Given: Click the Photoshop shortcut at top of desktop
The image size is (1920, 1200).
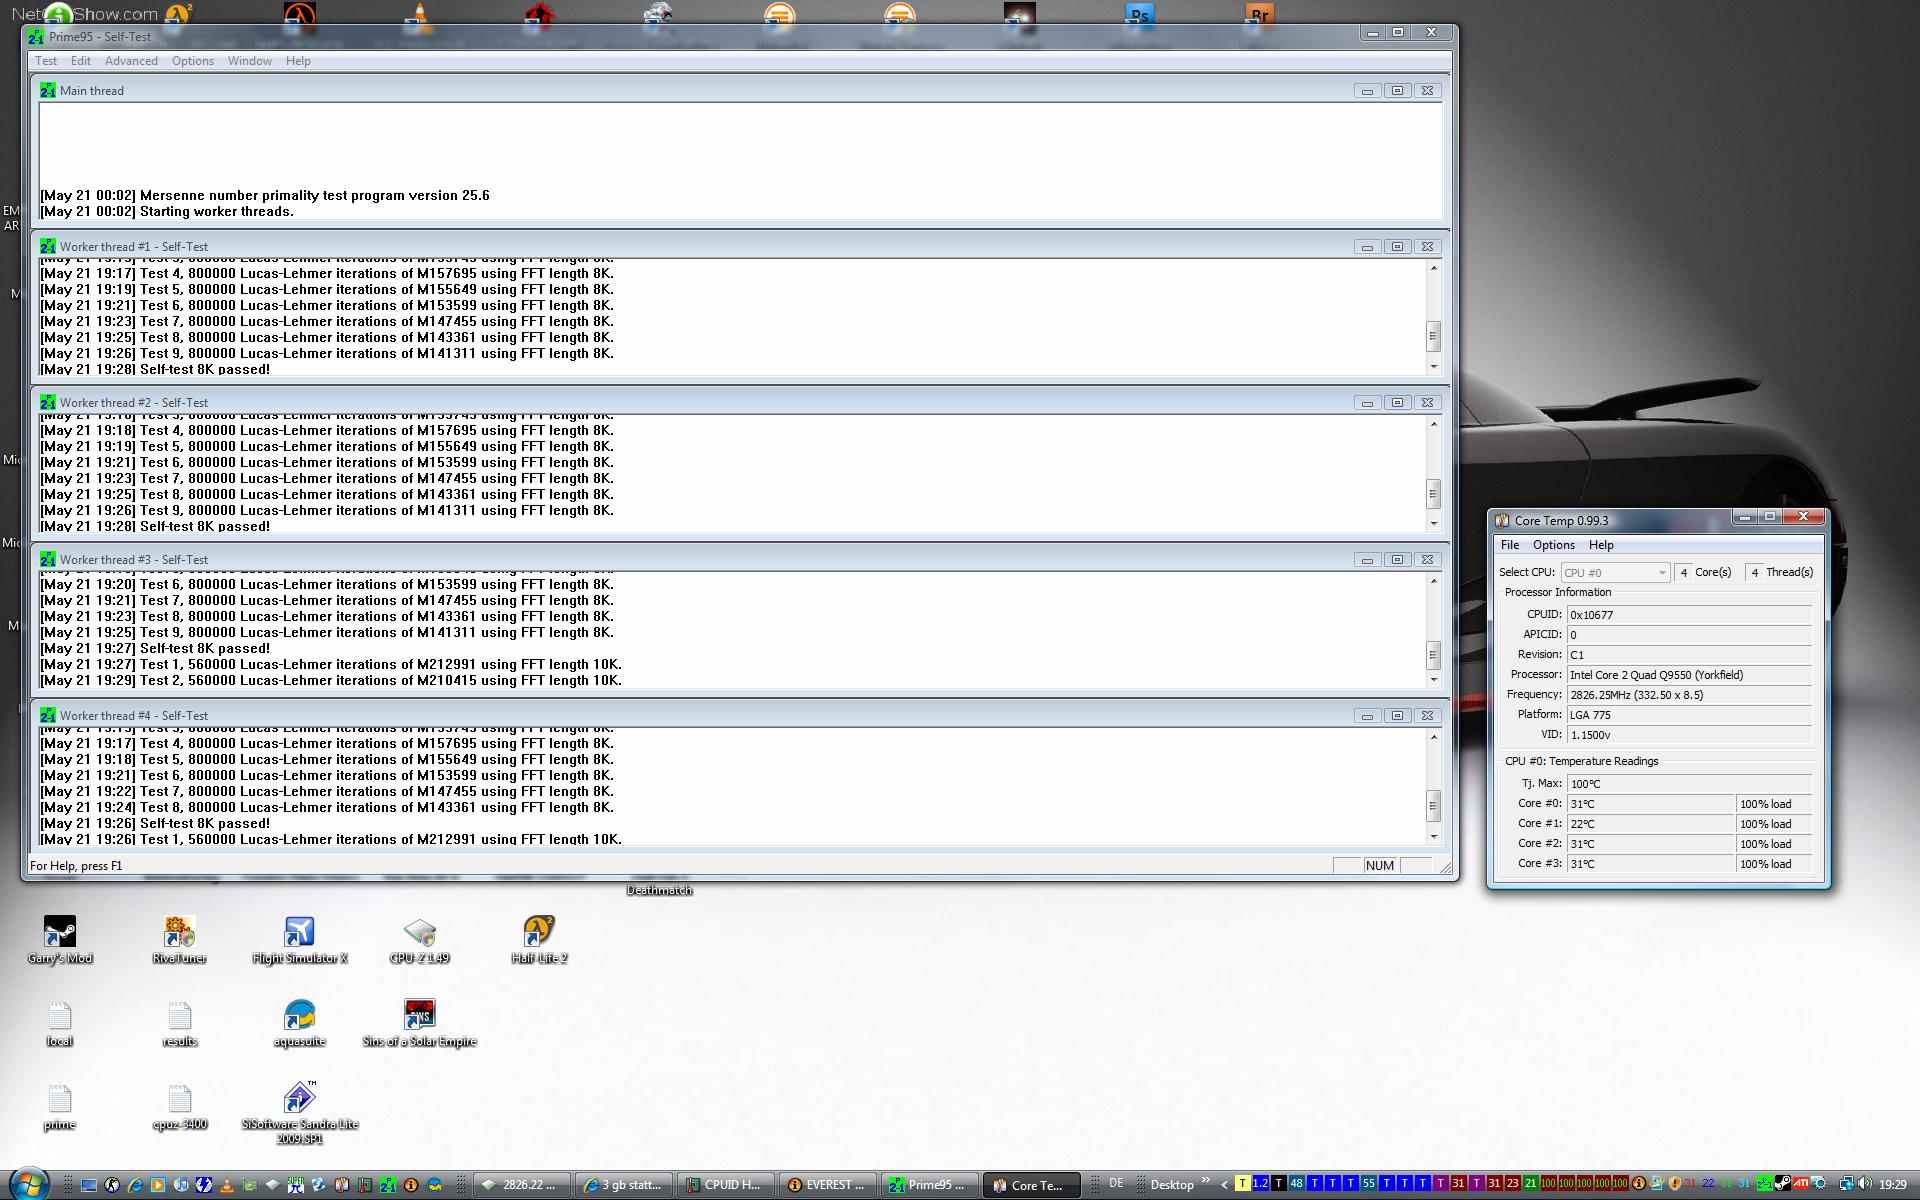Looking at the screenshot, I should [1139, 15].
